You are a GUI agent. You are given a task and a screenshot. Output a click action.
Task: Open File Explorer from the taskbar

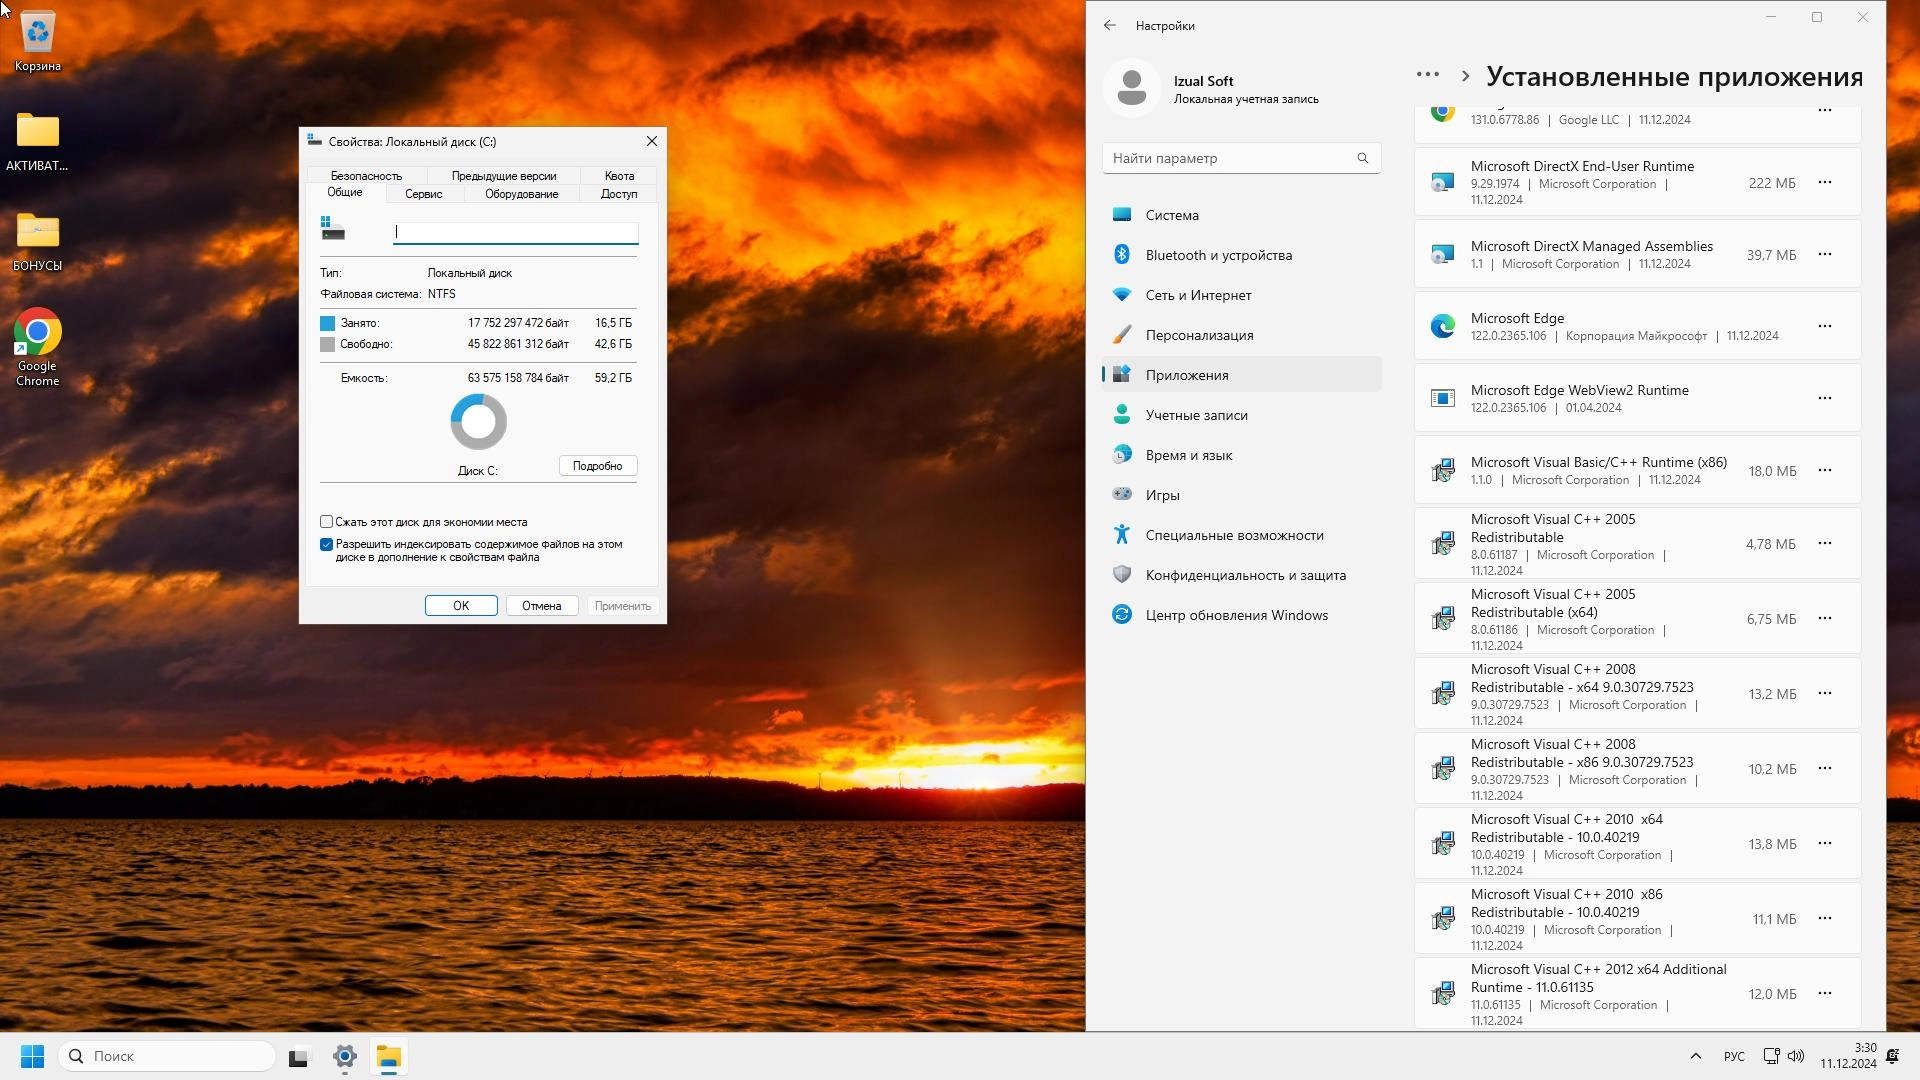pos(389,1056)
